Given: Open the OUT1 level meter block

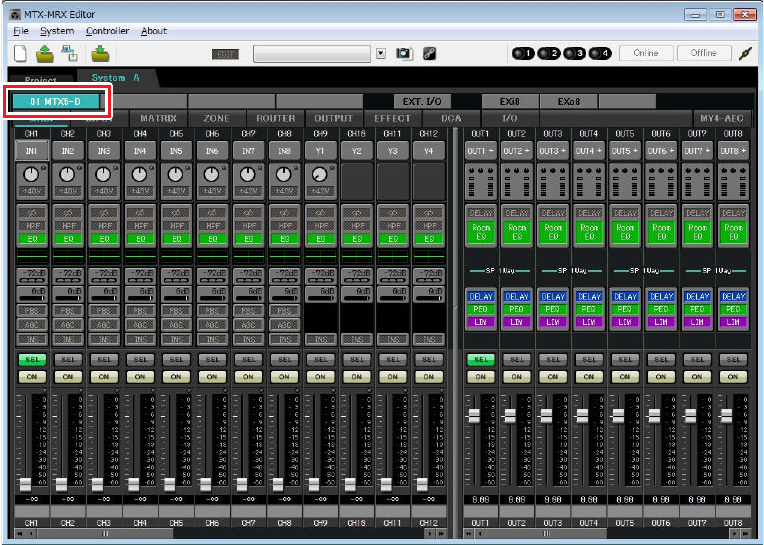Looking at the screenshot, I should [480, 182].
